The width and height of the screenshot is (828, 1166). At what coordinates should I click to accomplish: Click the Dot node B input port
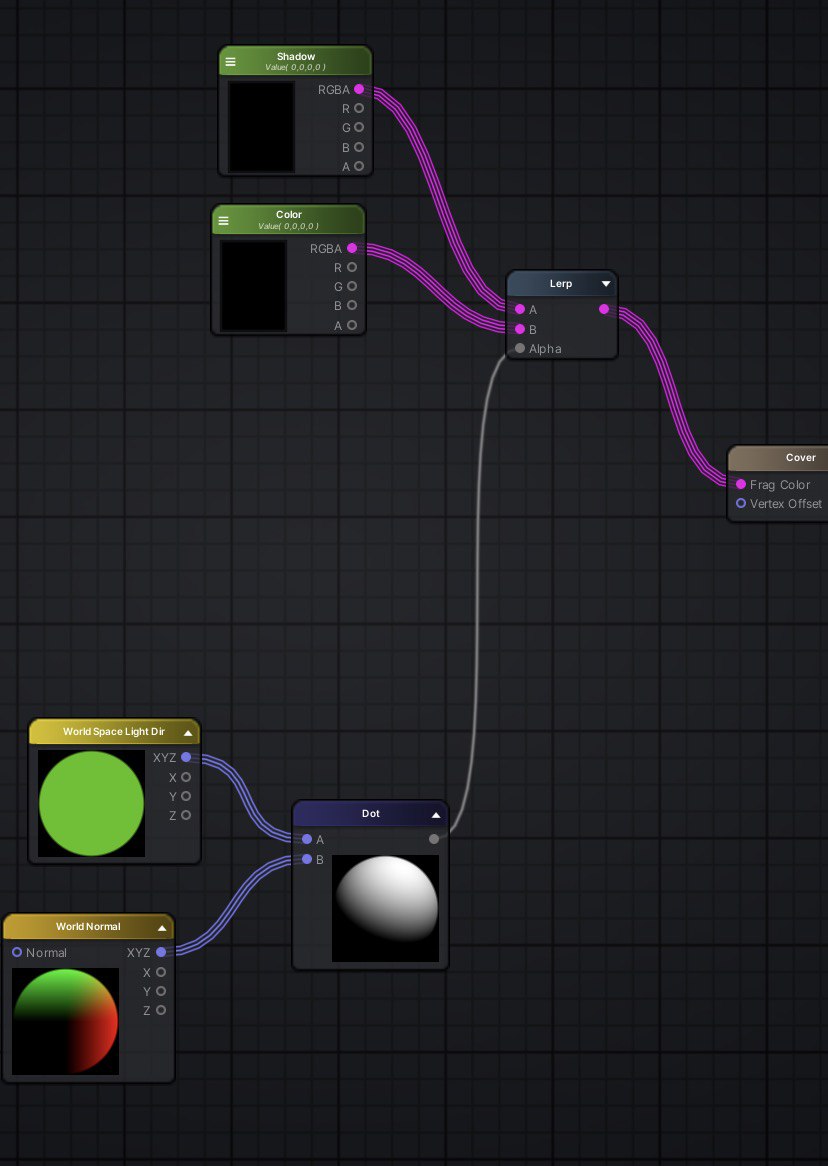(307, 860)
